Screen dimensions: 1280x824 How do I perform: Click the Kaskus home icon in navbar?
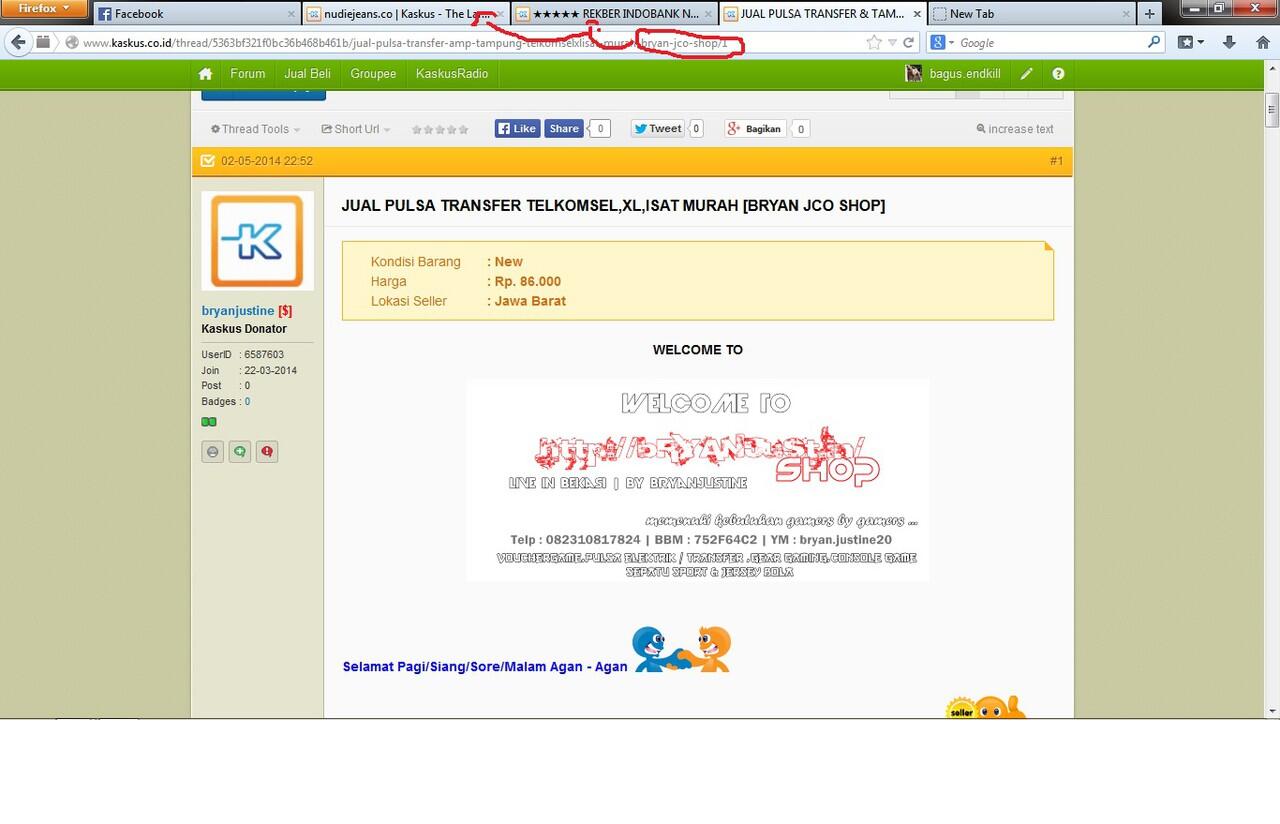[205, 74]
